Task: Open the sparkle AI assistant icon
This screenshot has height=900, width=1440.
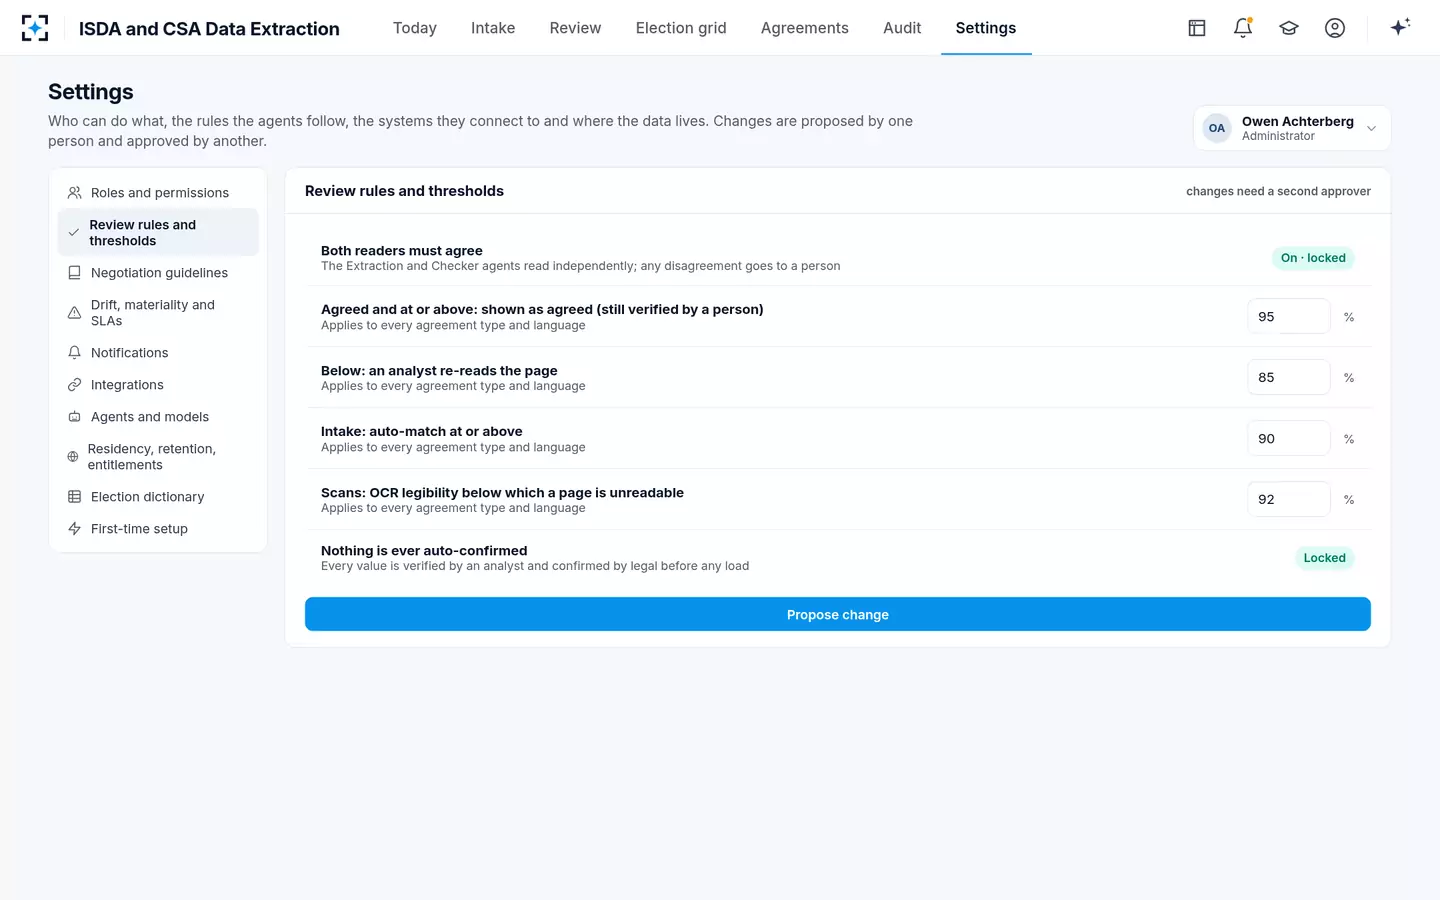Action: 1400,27
